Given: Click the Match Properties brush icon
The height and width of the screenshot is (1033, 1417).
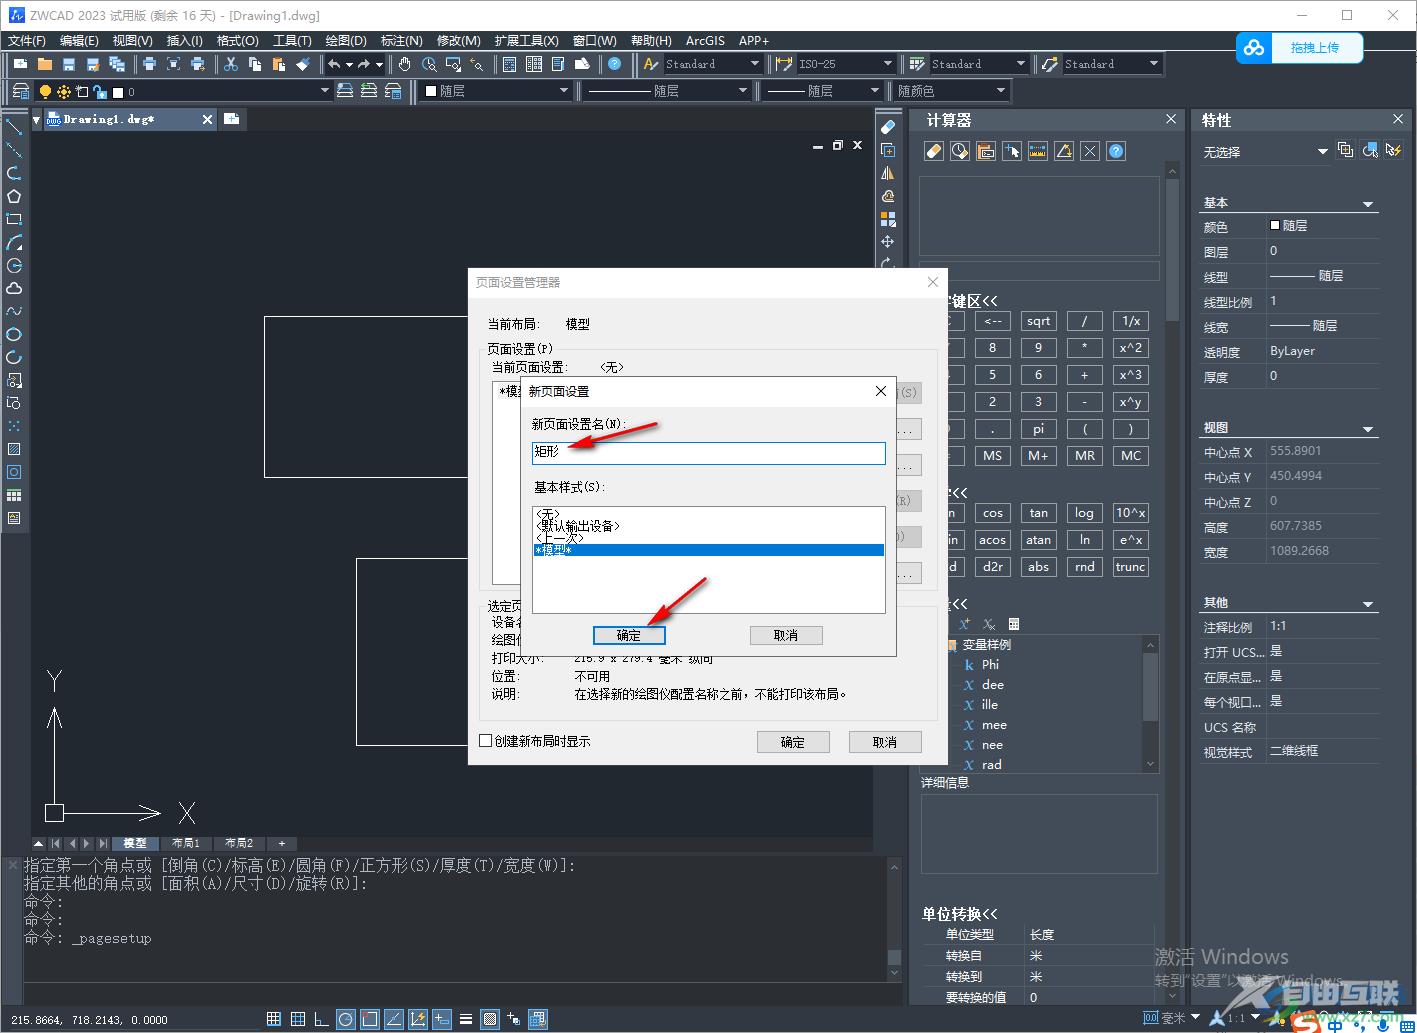Looking at the screenshot, I should click(x=303, y=64).
